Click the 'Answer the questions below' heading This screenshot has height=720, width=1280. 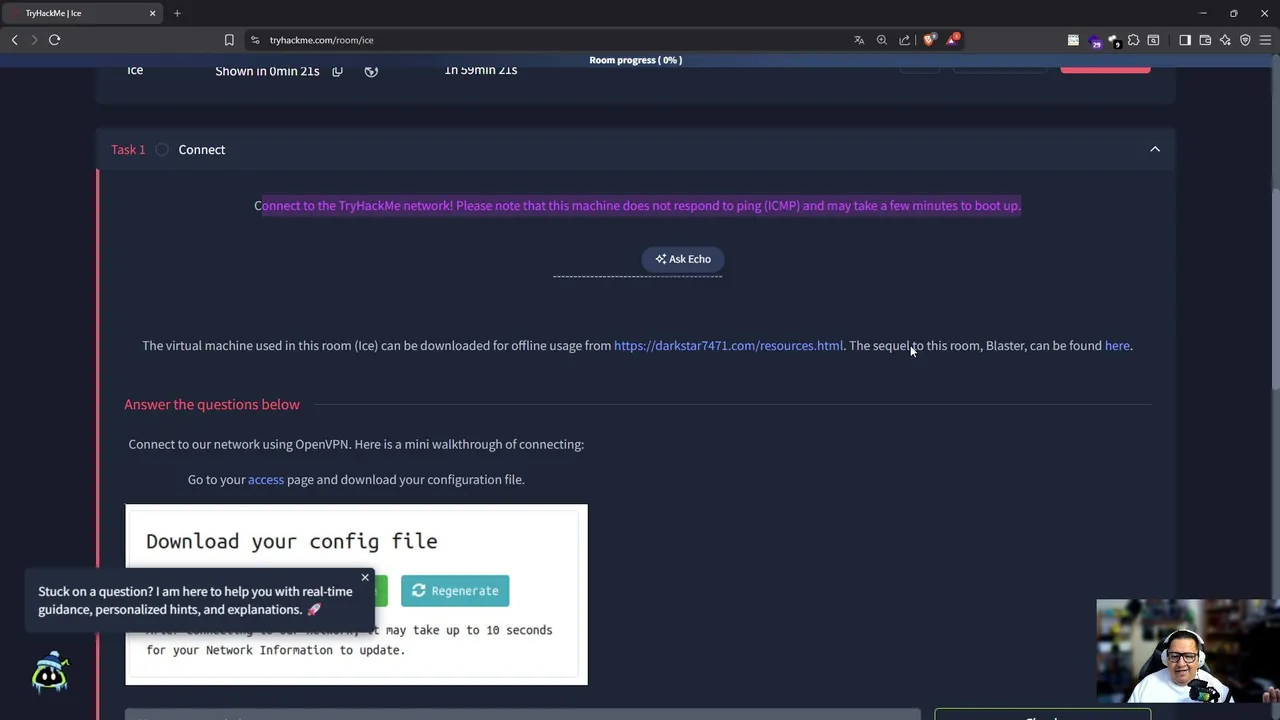[x=212, y=404]
